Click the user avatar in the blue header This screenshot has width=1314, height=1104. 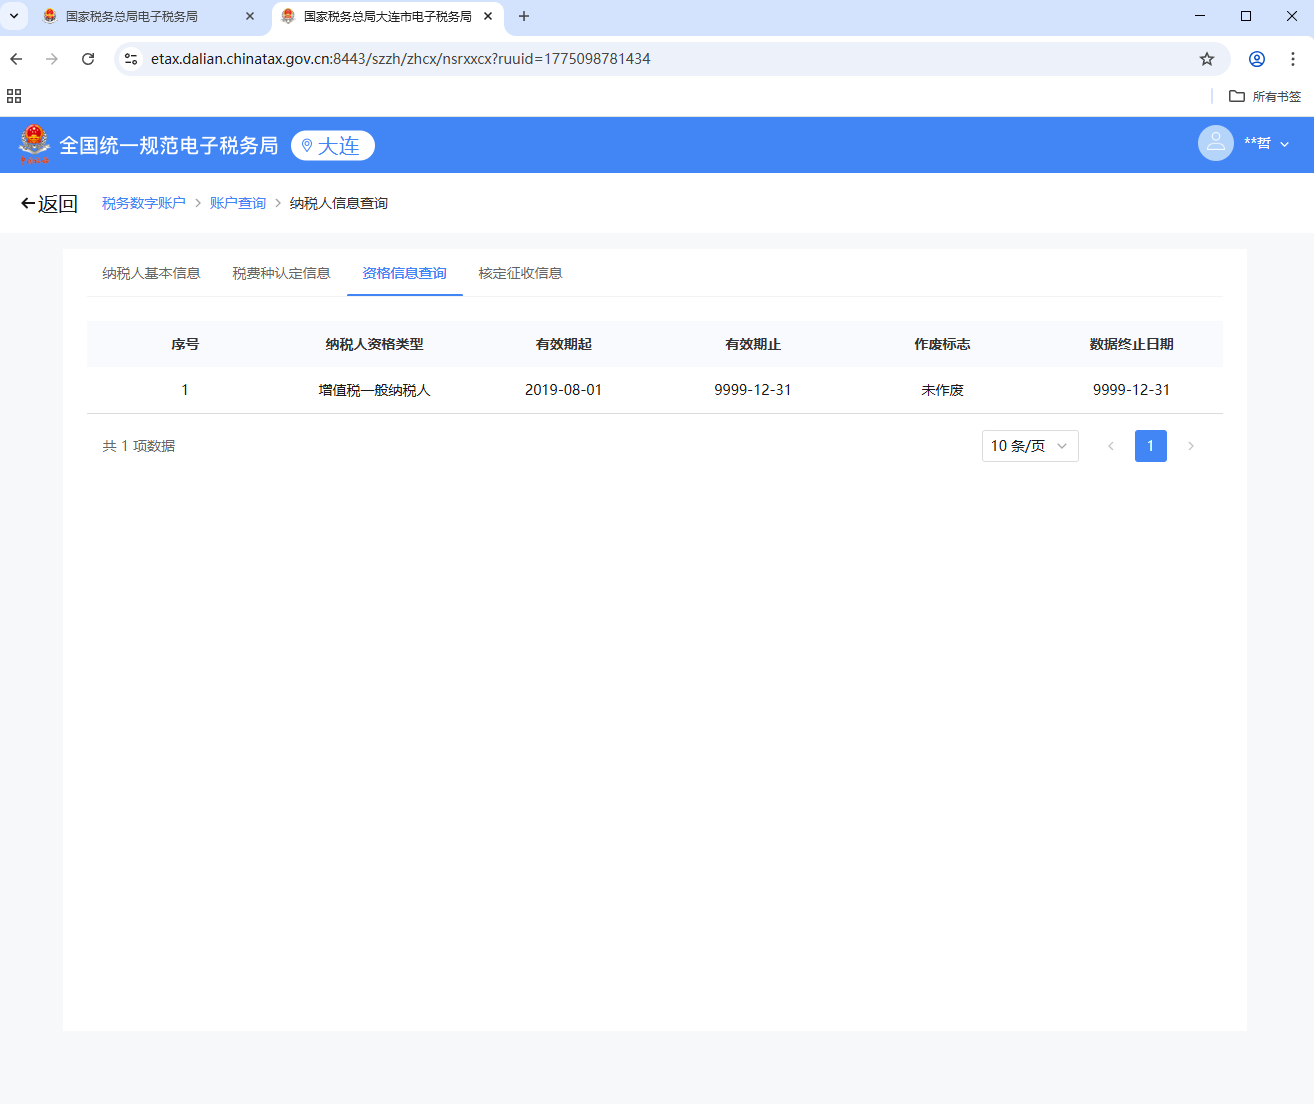pyautogui.click(x=1215, y=144)
